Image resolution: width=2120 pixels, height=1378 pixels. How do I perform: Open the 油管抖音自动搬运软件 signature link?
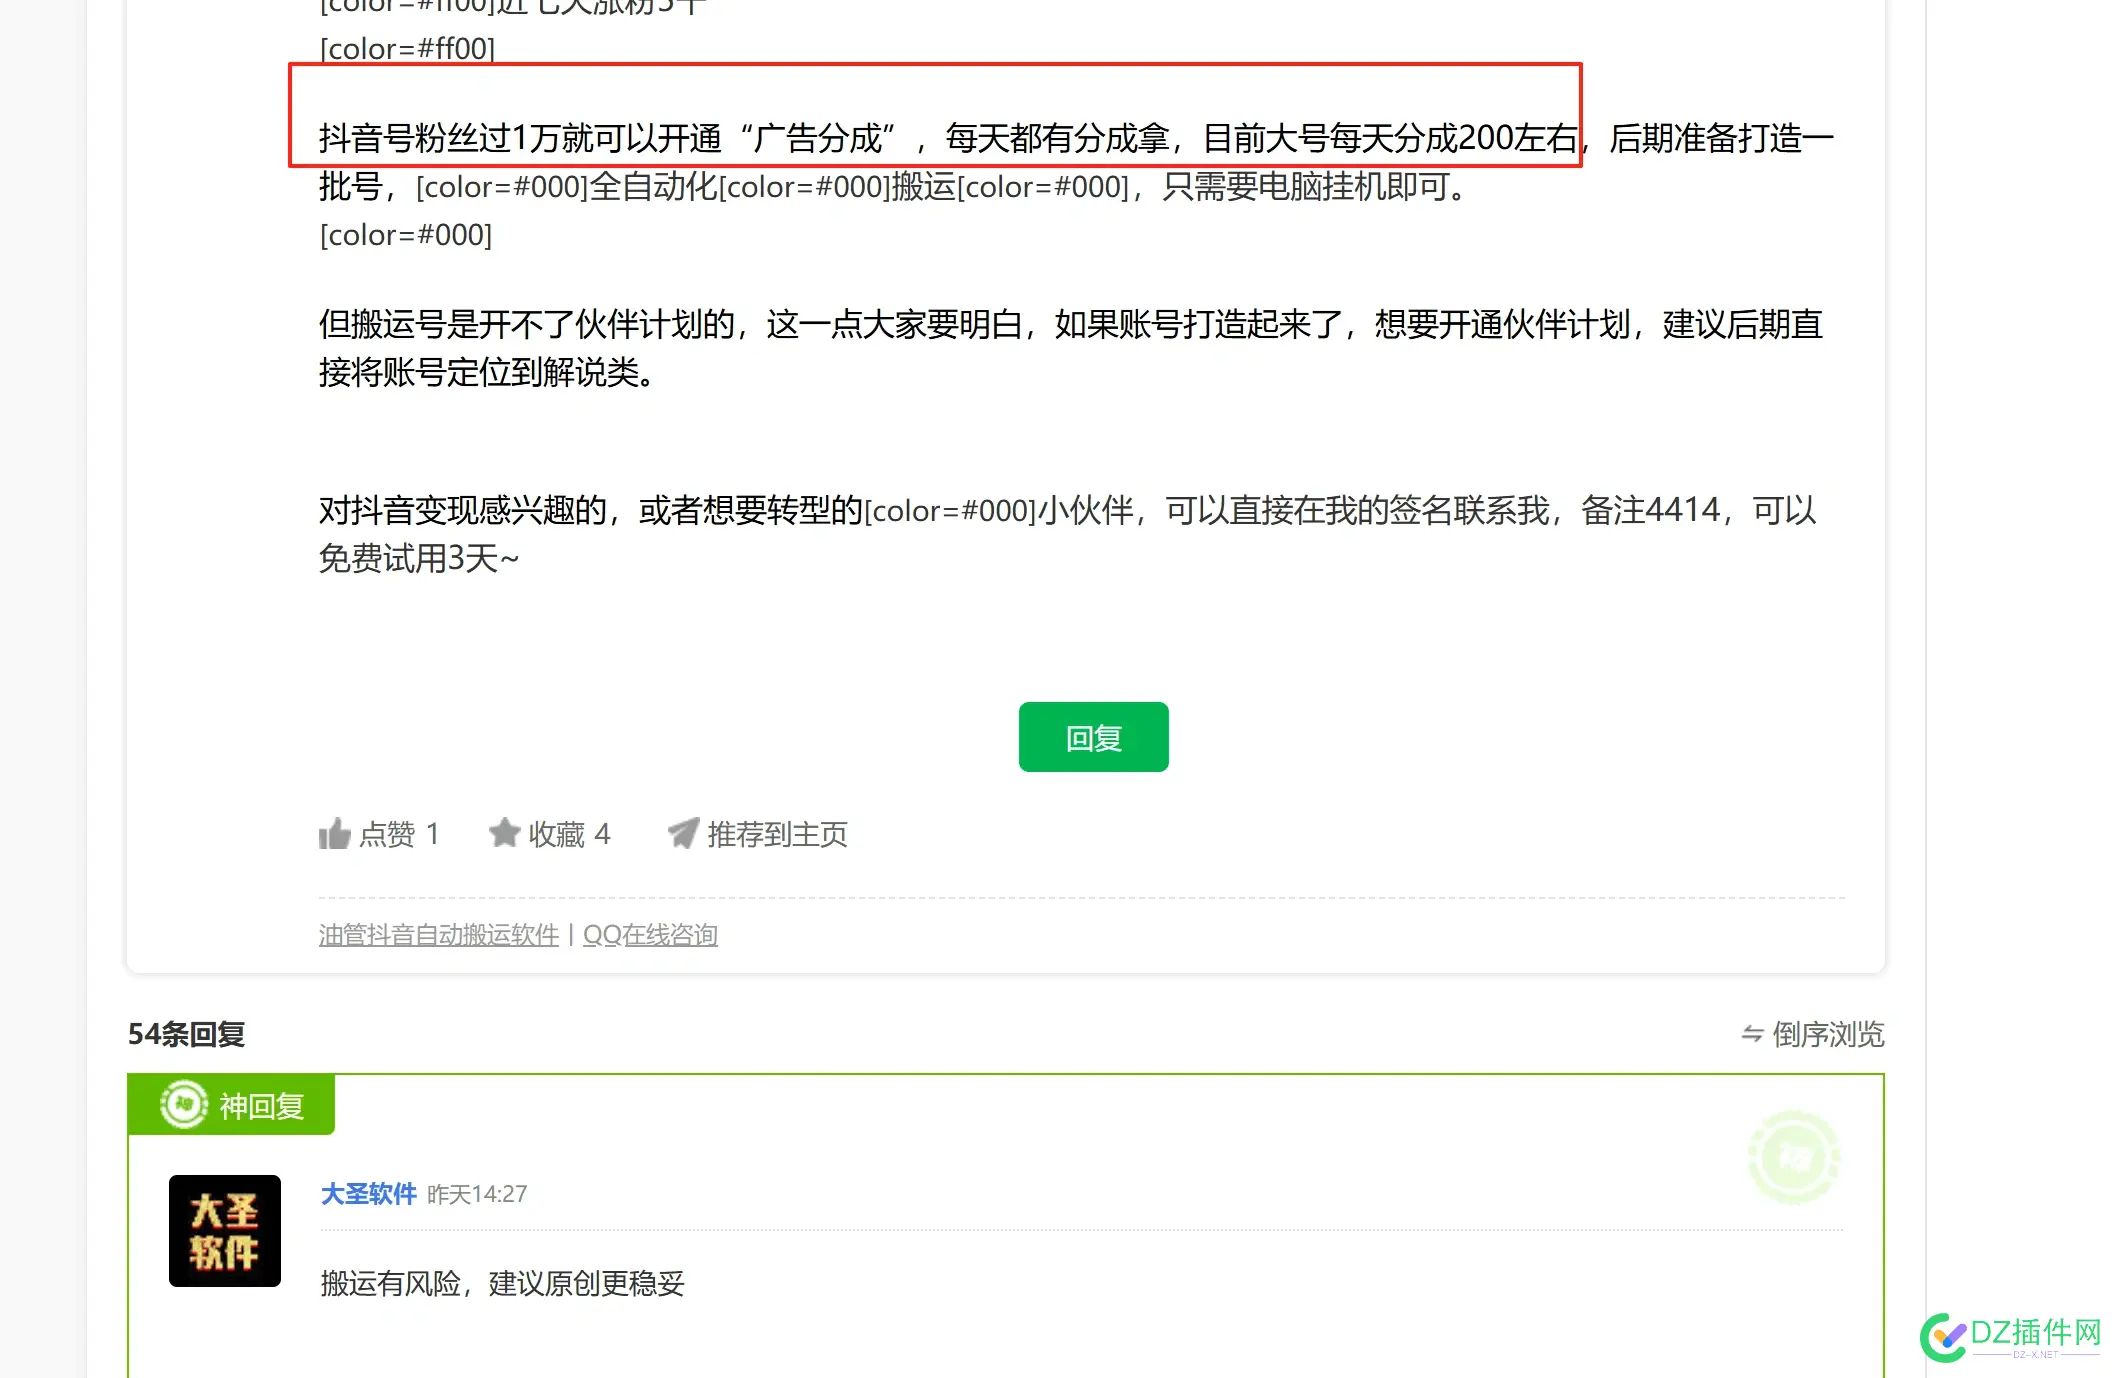click(437, 934)
